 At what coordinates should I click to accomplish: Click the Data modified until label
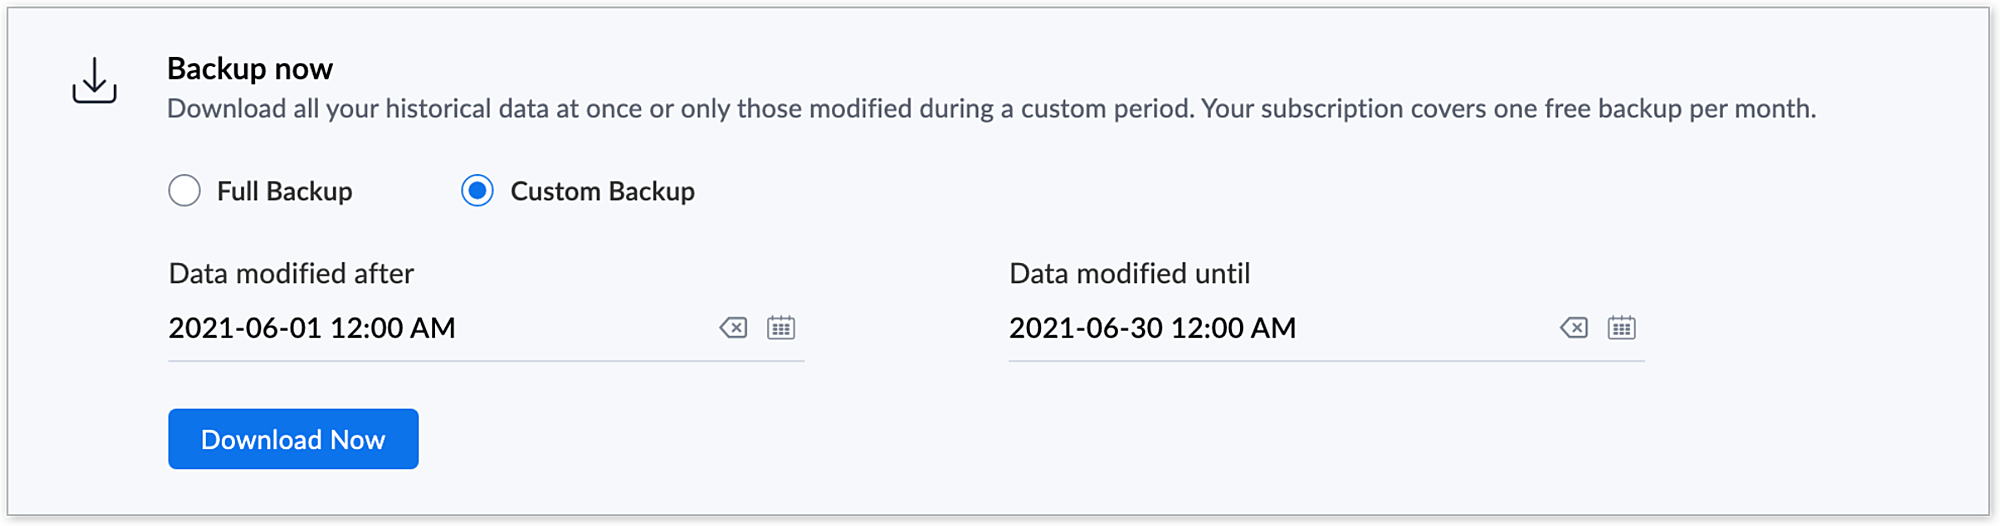tap(1129, 274)
